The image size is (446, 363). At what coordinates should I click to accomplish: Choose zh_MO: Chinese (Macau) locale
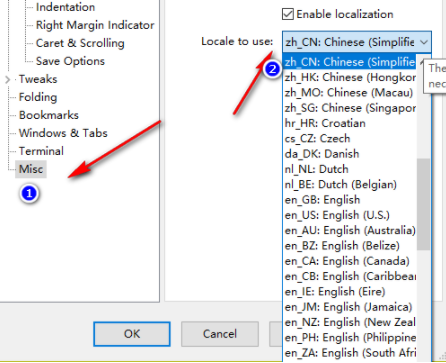click(350, 93)
